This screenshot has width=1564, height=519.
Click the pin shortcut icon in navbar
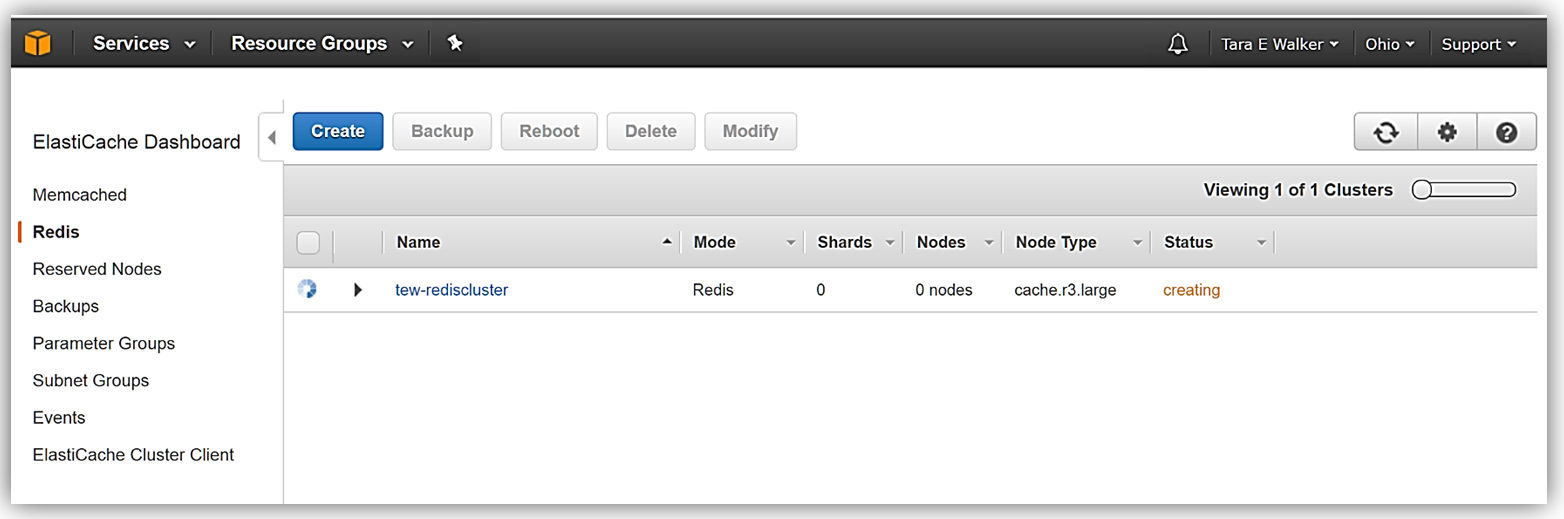click(x=455, y=44)
